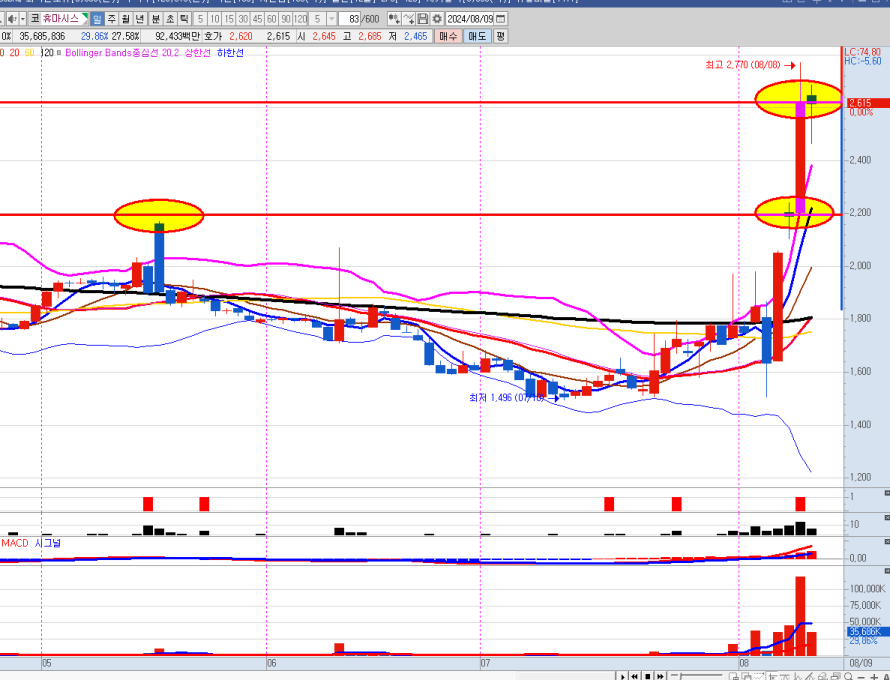Click the add indicator chart icon

394,19
